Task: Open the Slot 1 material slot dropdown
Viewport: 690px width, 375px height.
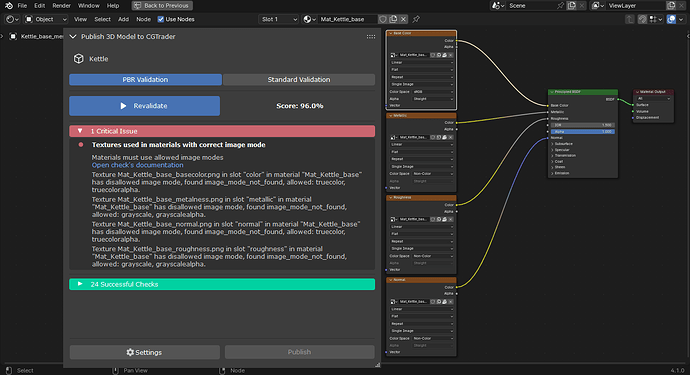Action: point(279,19)
